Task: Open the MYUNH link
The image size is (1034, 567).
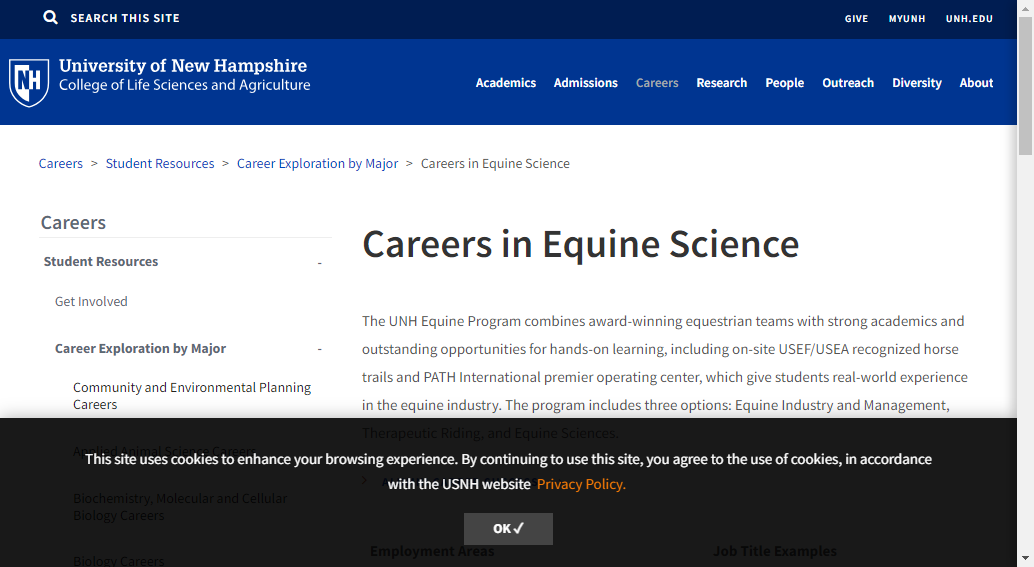Action: (x=907, y=19)
